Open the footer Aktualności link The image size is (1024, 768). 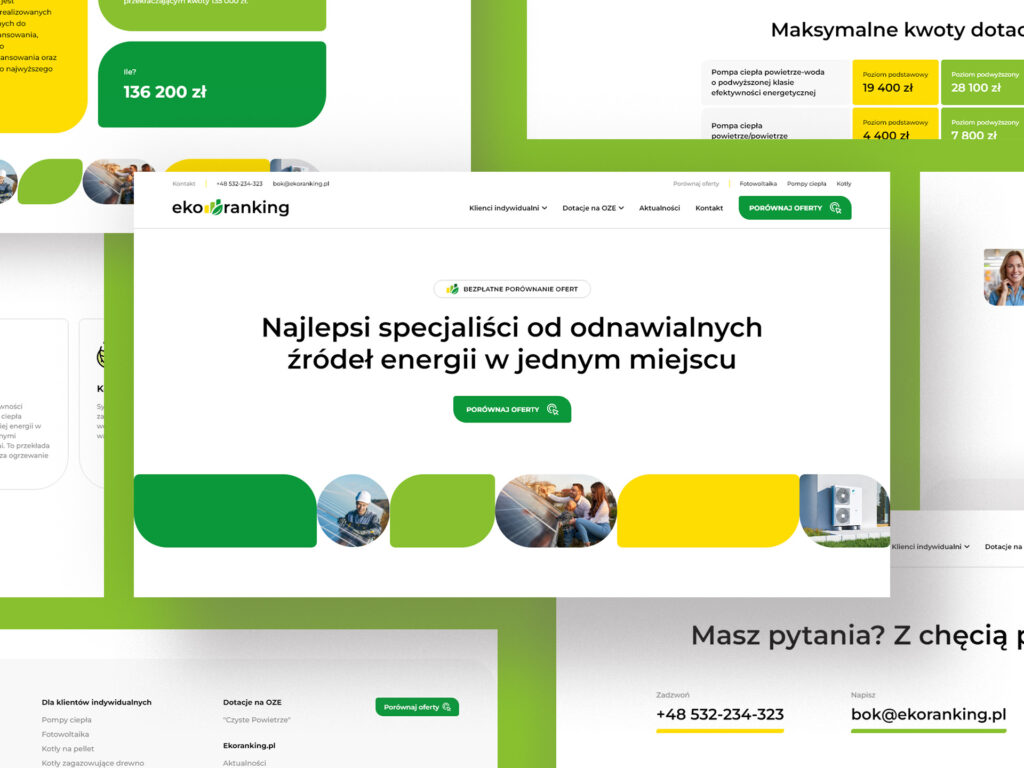tap(244, 763)
